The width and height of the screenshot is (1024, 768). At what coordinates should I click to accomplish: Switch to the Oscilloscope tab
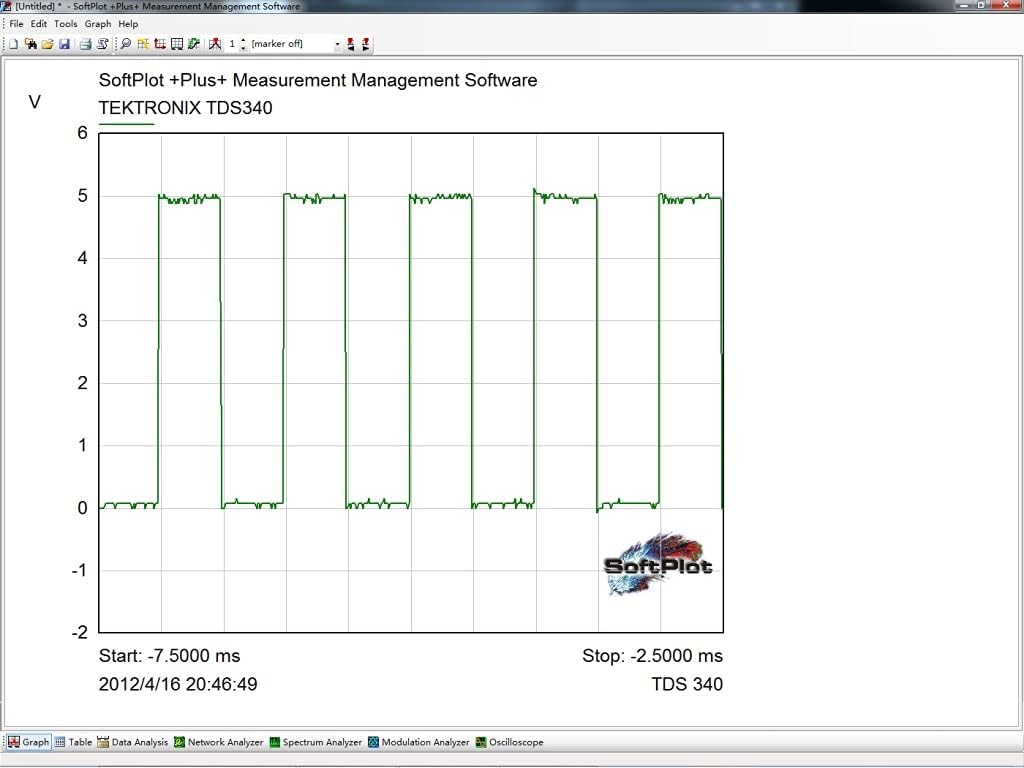click(510, 742)
